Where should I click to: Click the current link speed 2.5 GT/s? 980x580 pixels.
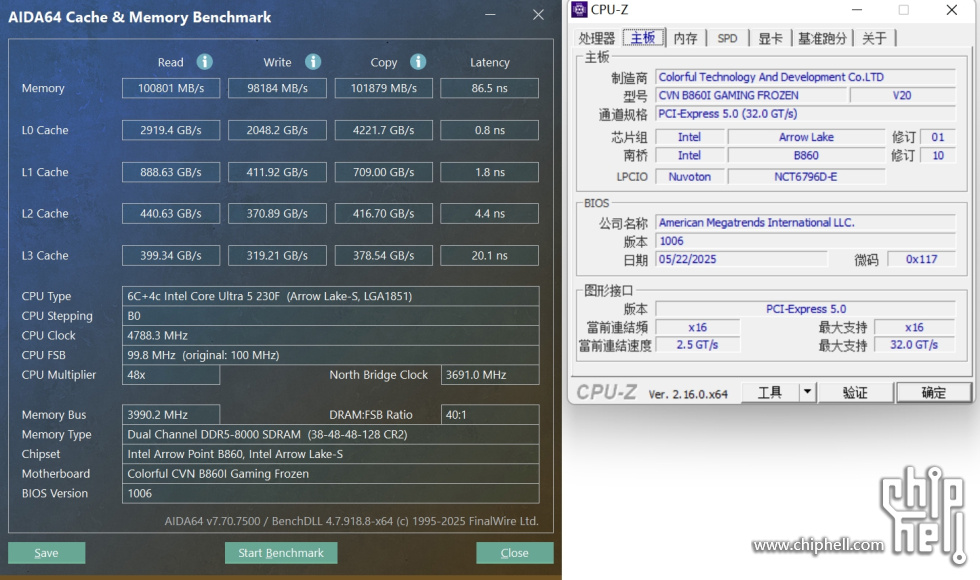click(x=698, y=344)
